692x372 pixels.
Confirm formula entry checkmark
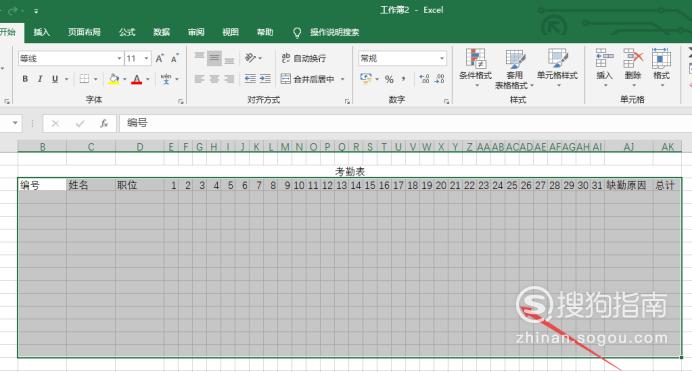[x=79, y=124]
